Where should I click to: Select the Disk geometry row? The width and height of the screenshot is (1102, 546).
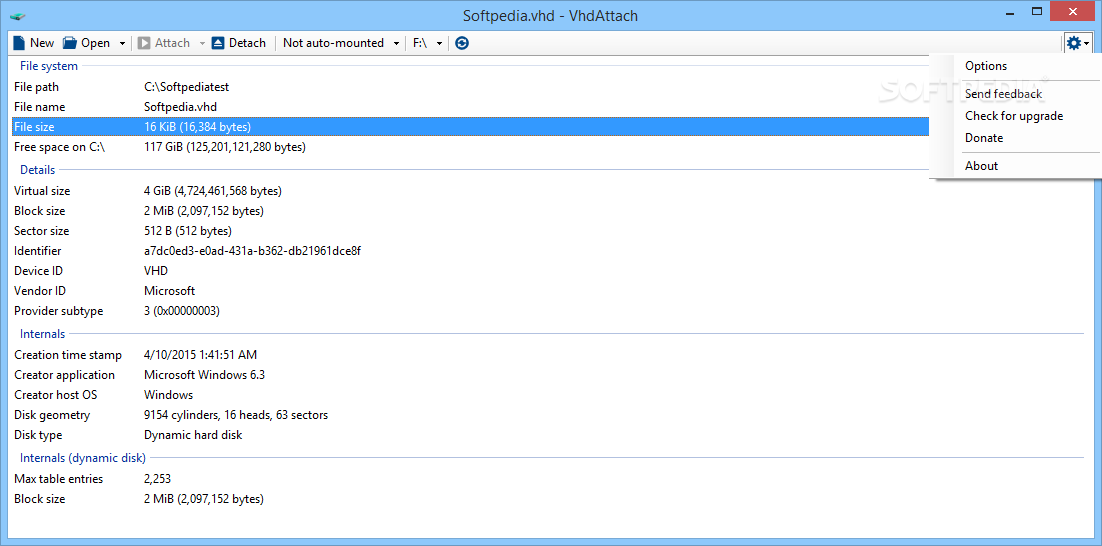(x=548, y=415)
